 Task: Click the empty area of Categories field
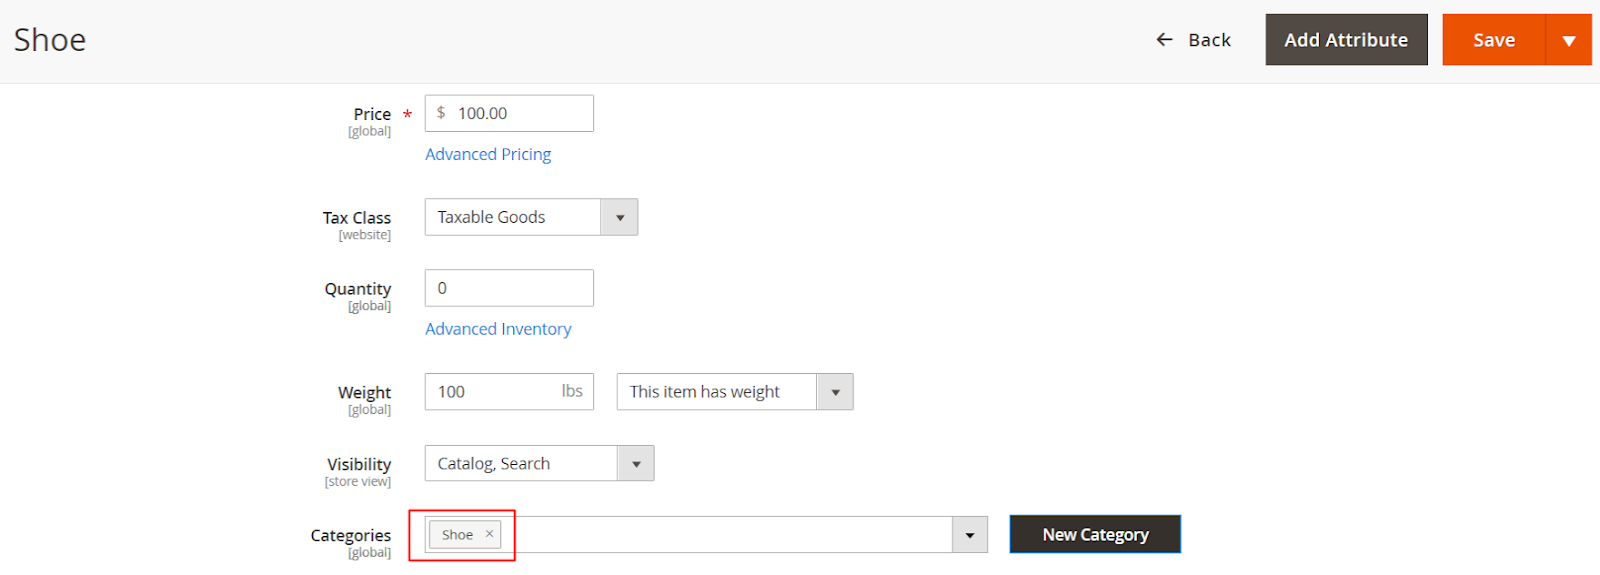coord(730,535)
